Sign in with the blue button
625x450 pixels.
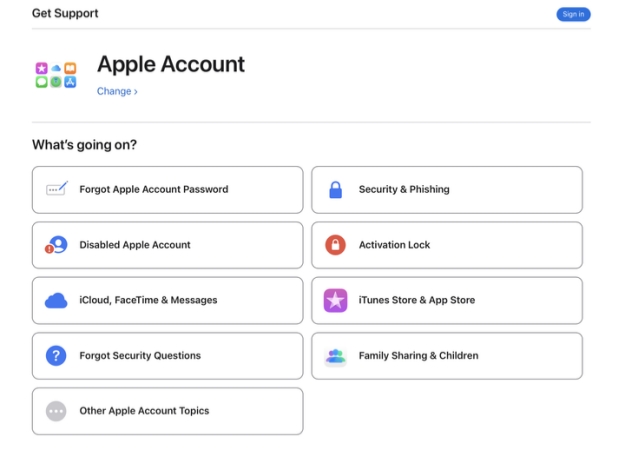pyautogui.click(x=573, y=14)
